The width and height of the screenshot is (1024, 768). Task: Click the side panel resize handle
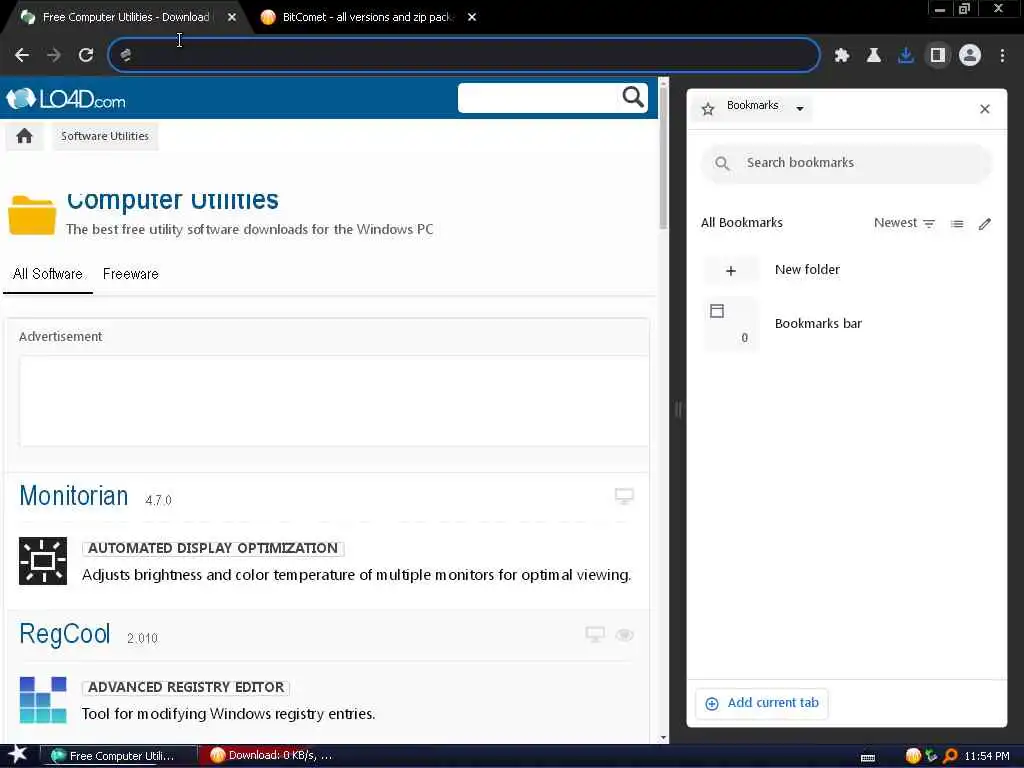point(678,410)
